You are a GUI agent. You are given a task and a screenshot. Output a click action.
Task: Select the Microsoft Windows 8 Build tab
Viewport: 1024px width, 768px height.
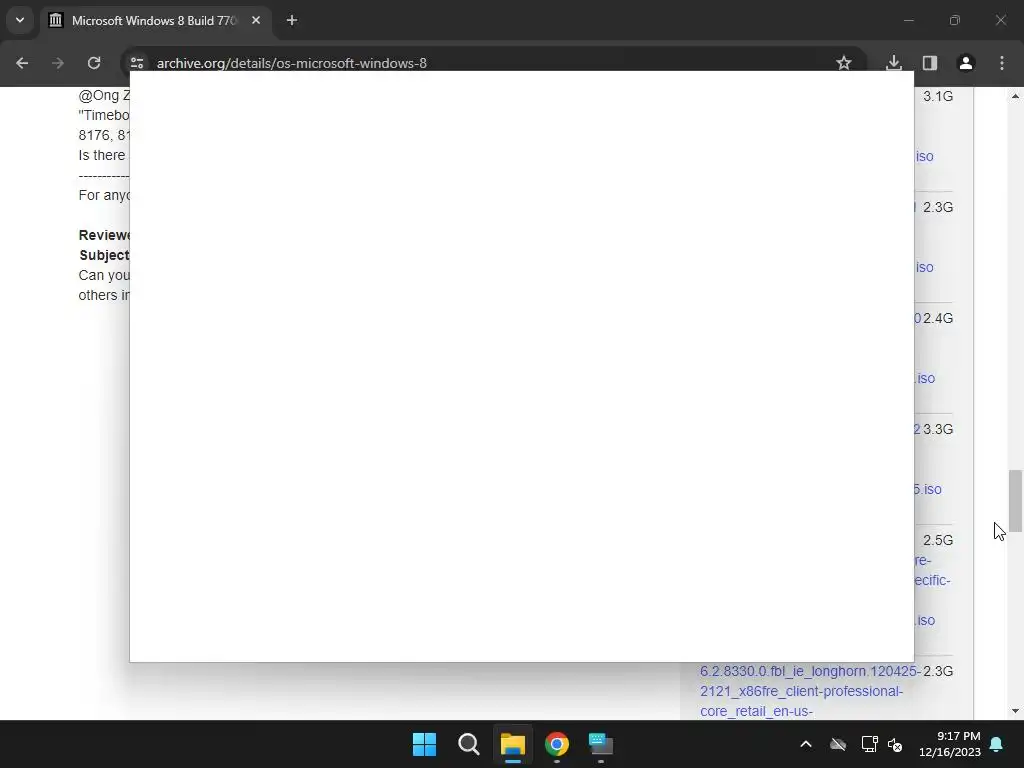(155, 21)
